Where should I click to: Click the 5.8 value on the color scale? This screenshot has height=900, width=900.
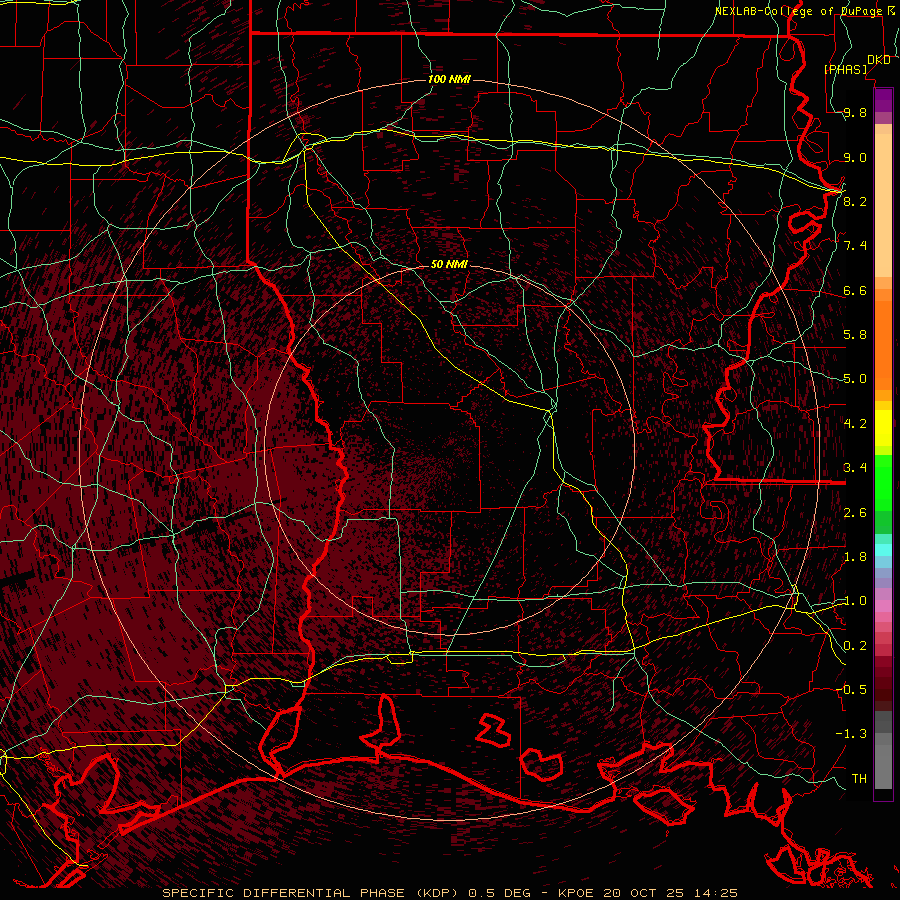pos(855,335)
